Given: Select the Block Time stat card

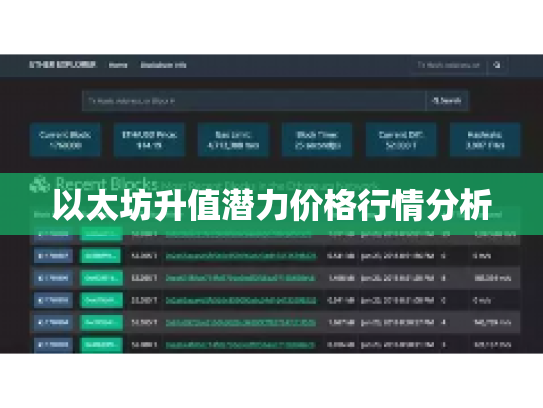Looking at the screenshot, I should [317, 140].
